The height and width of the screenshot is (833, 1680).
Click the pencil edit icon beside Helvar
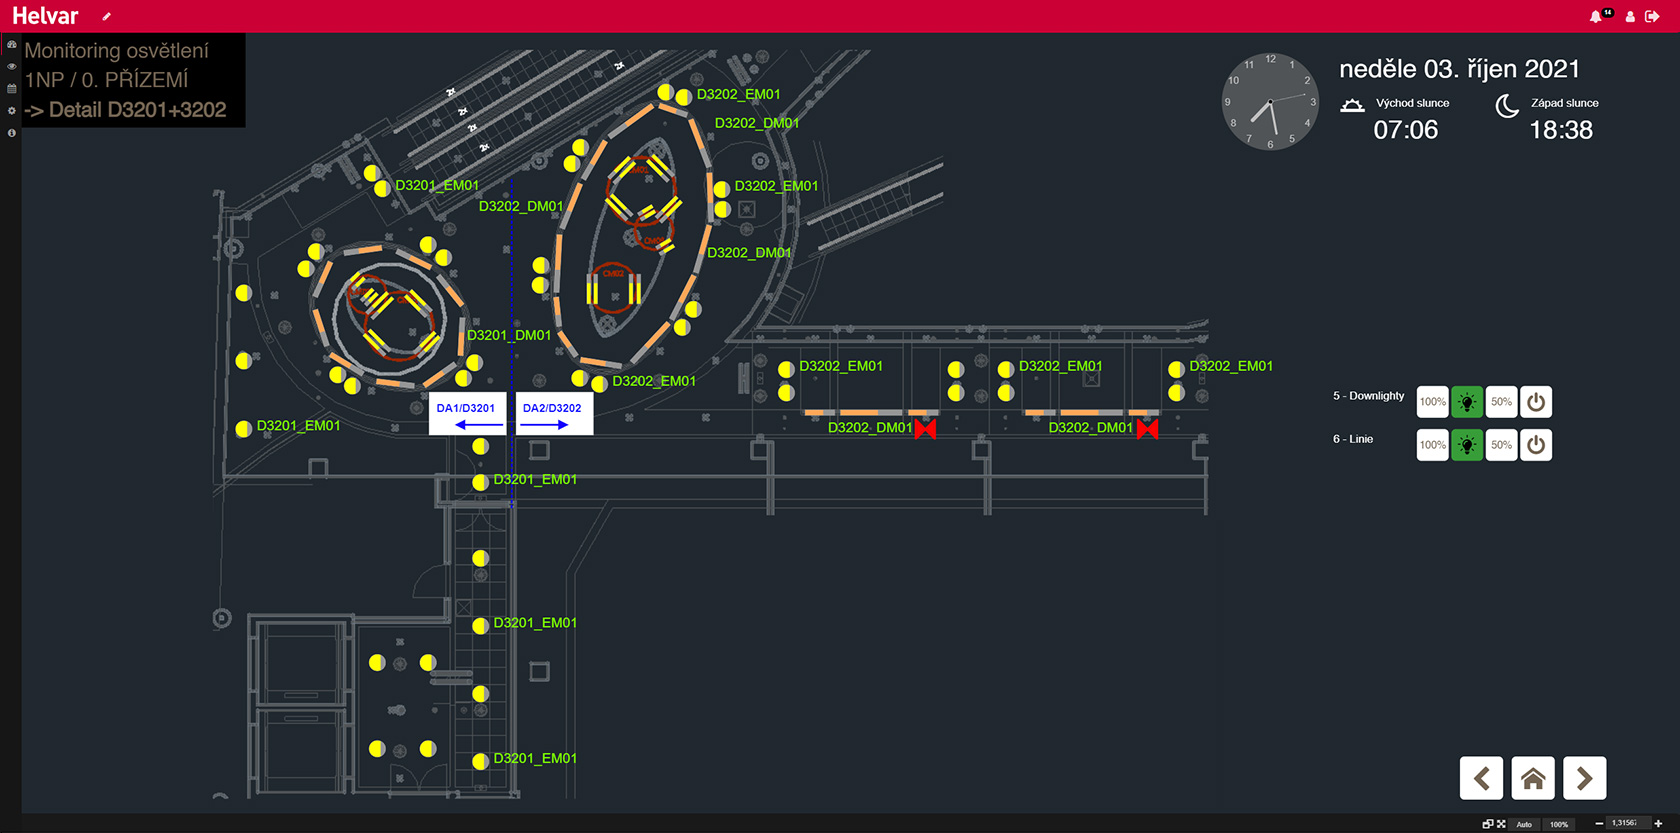click(107, 16)
